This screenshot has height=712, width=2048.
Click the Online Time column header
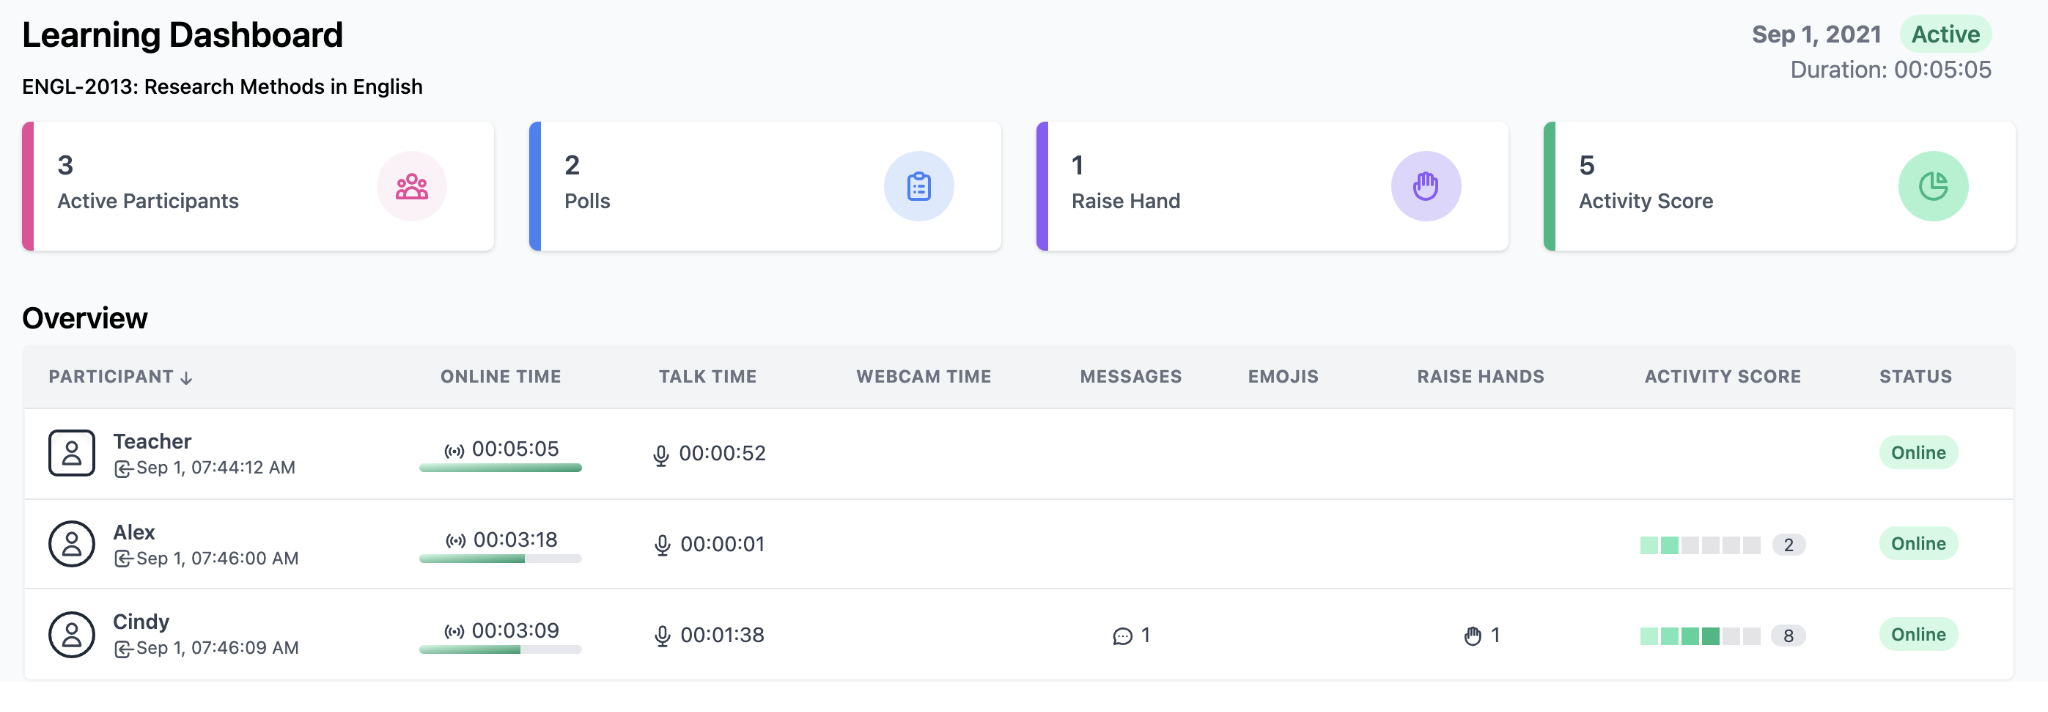[501, 377]
